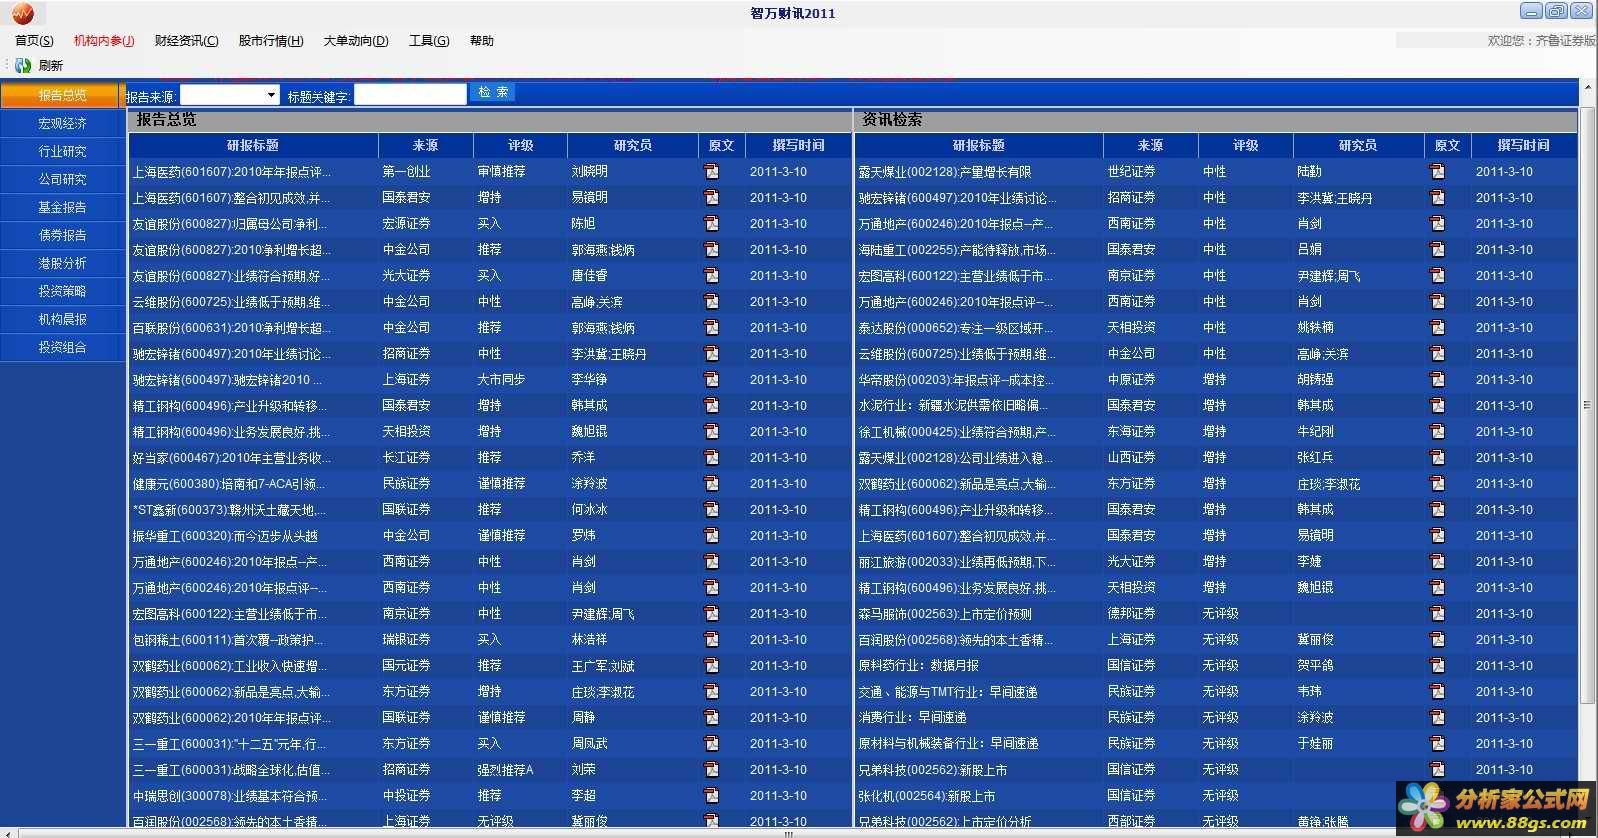Click 原文 column header in 资讯检索 table
Viewport: 1598px width, 838px height.
tap(1447, 145)
